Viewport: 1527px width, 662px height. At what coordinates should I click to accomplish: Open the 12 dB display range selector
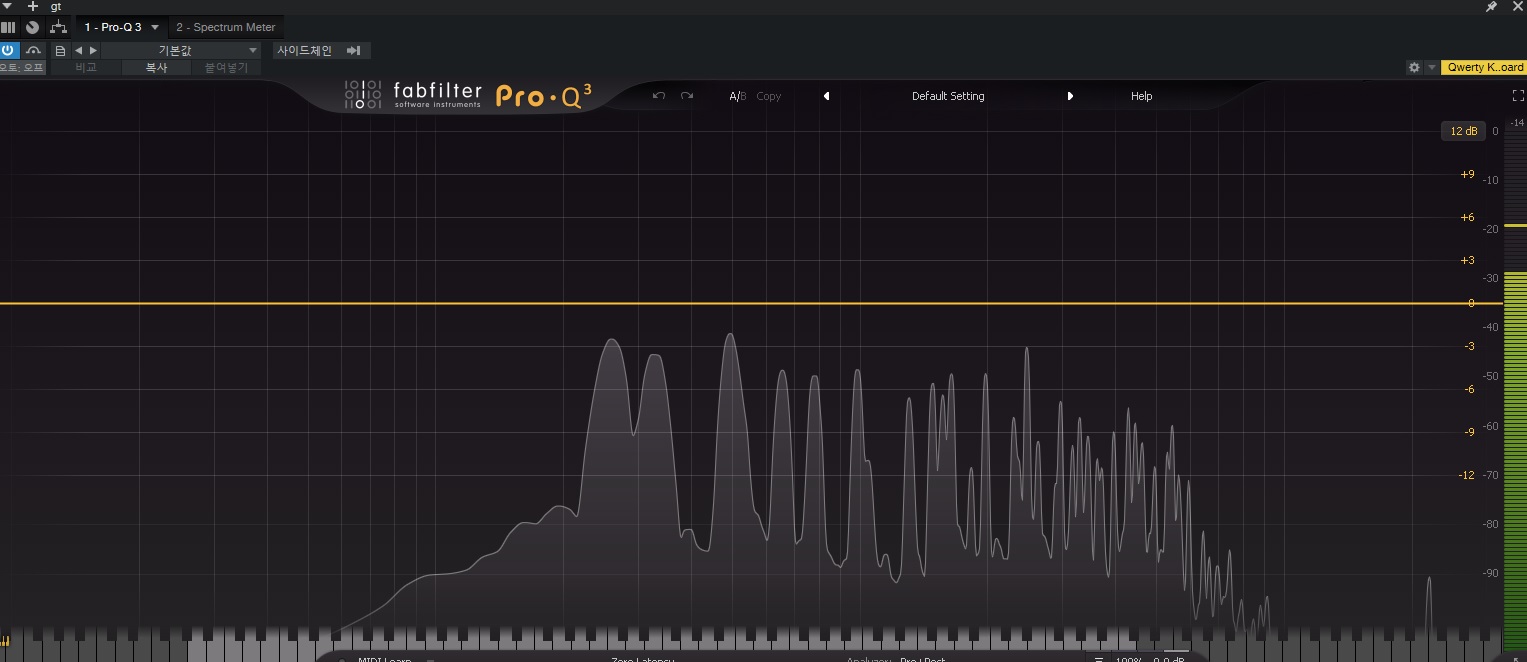(x=1463, y=131)
